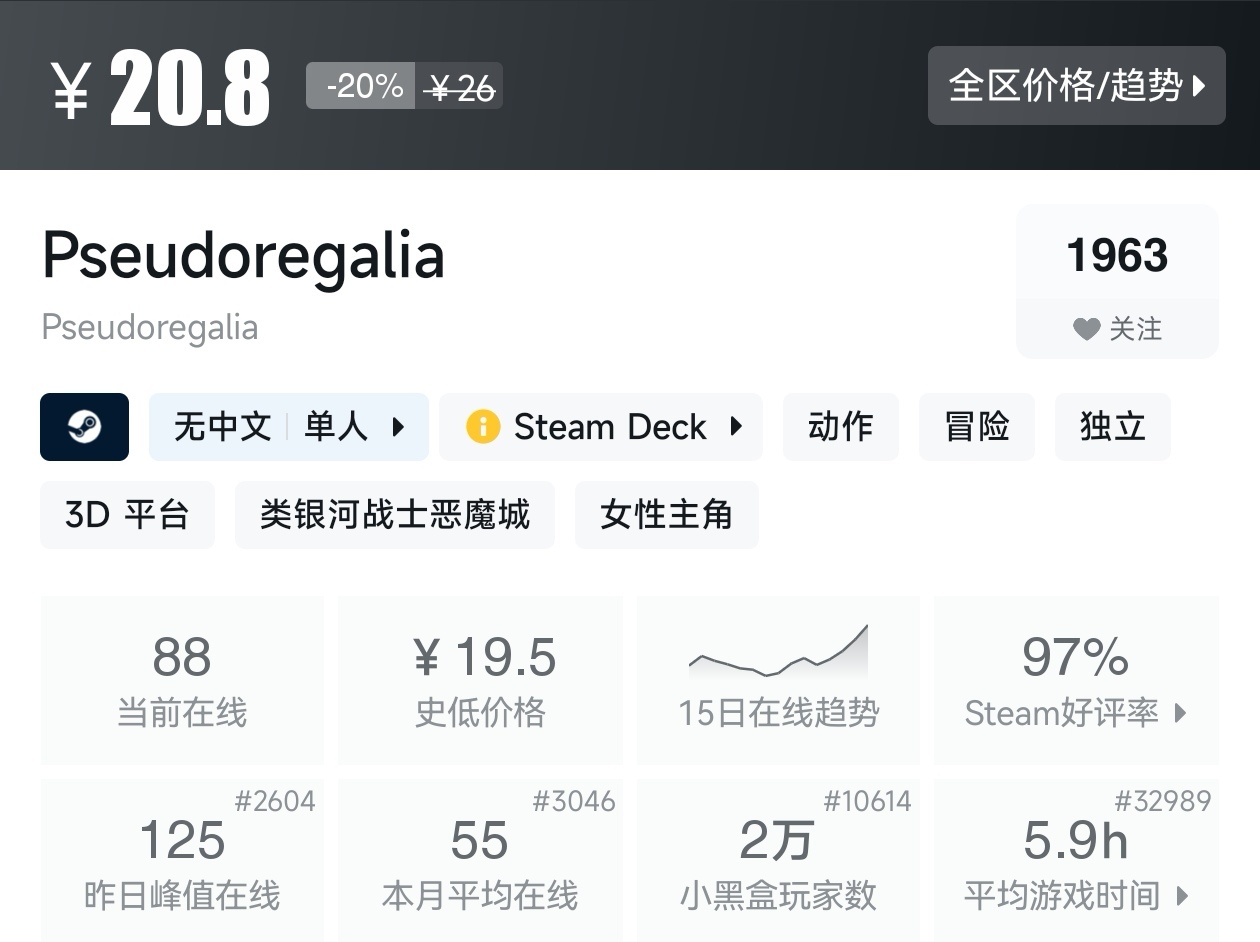Open the 15-day online trend chart
The image size is (1260, 942).
pos(778,680)
